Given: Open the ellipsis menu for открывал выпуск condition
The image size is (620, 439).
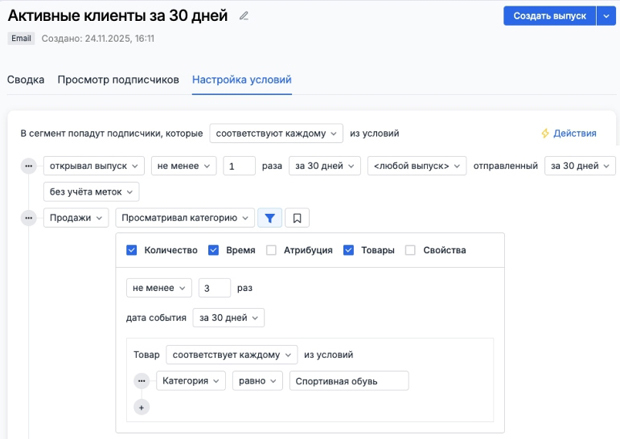Looking at the screenshot, I should coord(29,166).
